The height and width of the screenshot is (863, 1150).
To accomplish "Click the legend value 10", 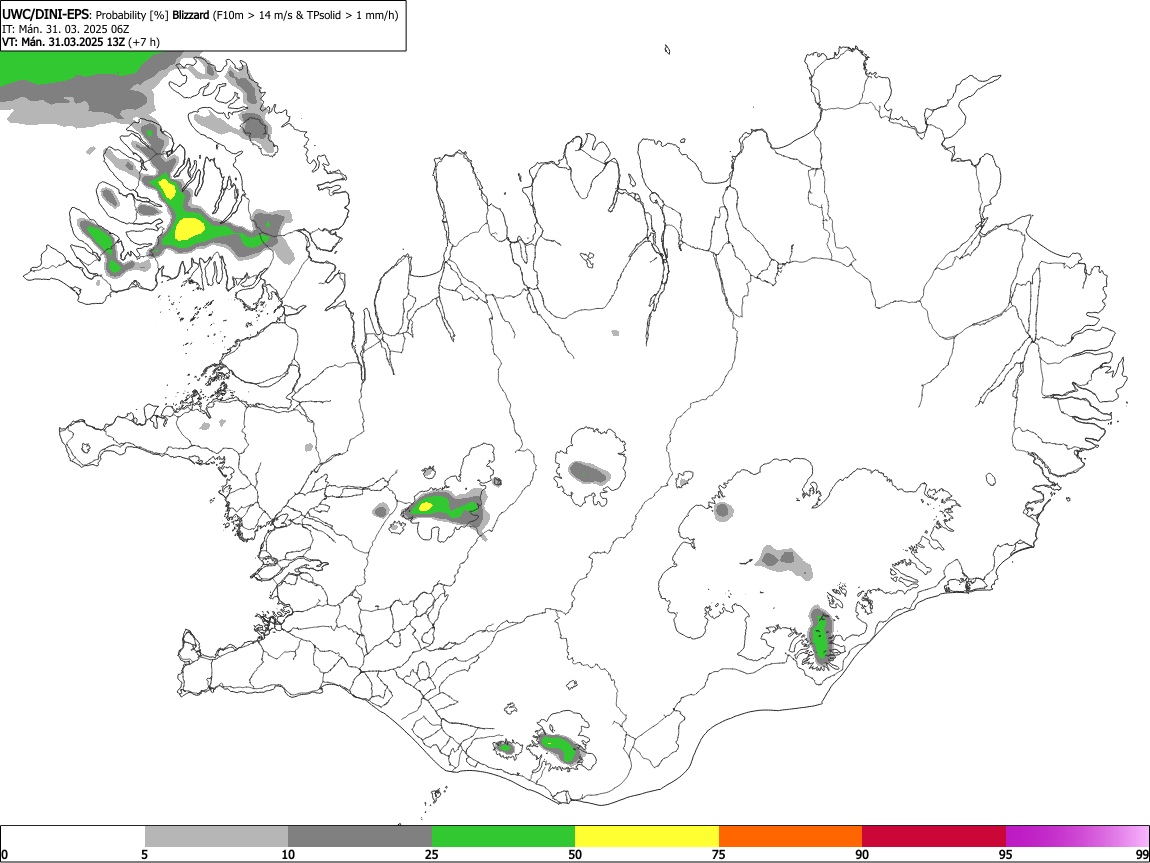I will 288,854.
